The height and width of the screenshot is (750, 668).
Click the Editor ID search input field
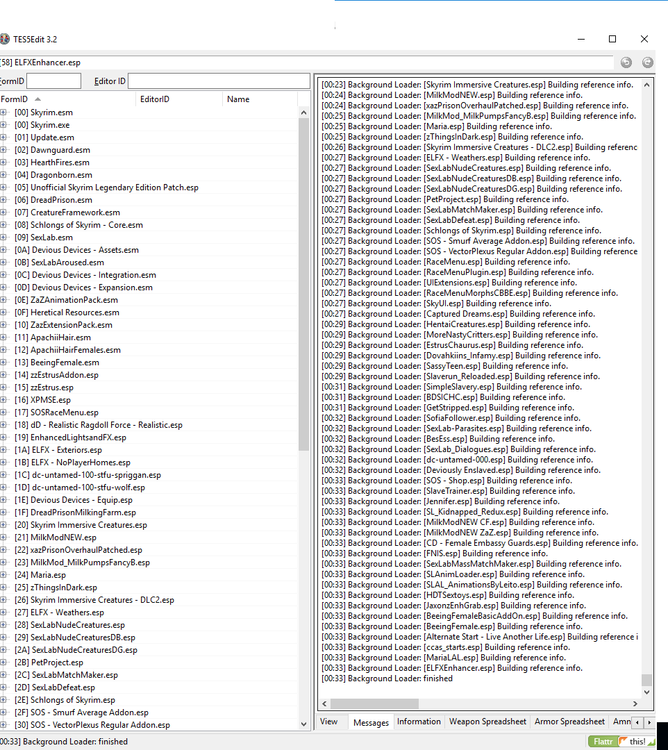point(219,81)
